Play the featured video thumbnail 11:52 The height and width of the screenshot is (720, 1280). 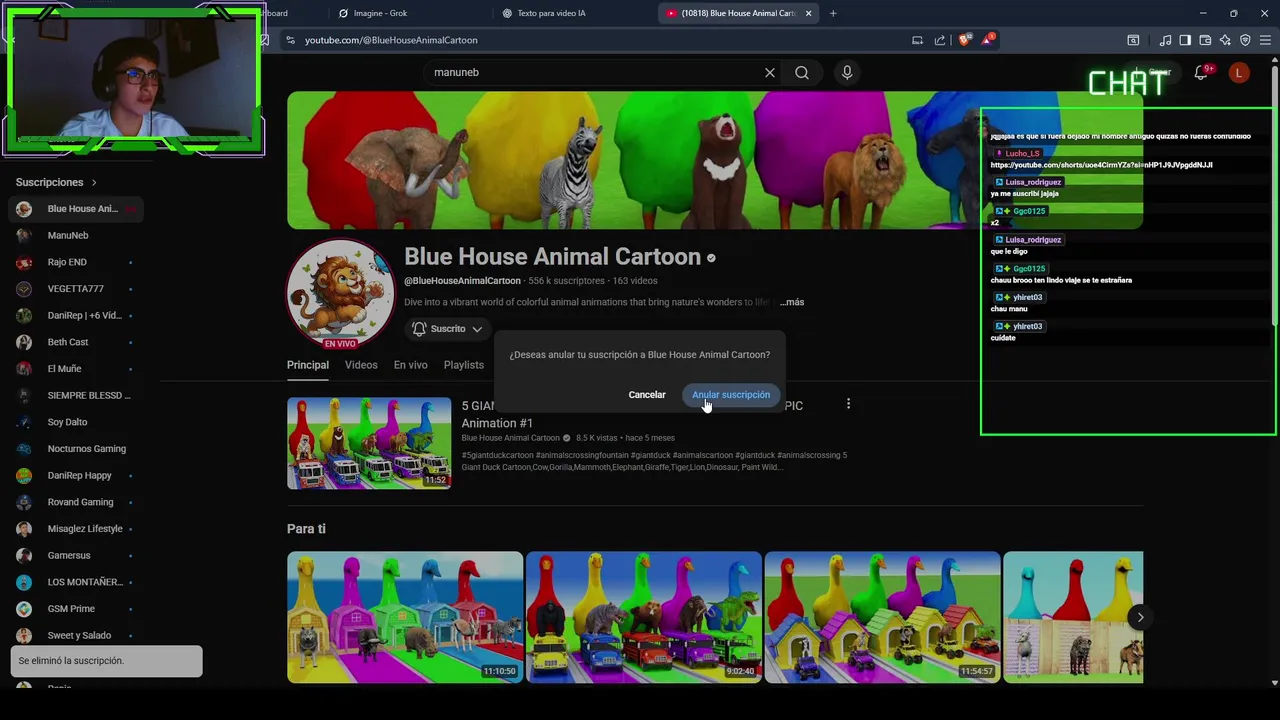click(x=369, y=443)
